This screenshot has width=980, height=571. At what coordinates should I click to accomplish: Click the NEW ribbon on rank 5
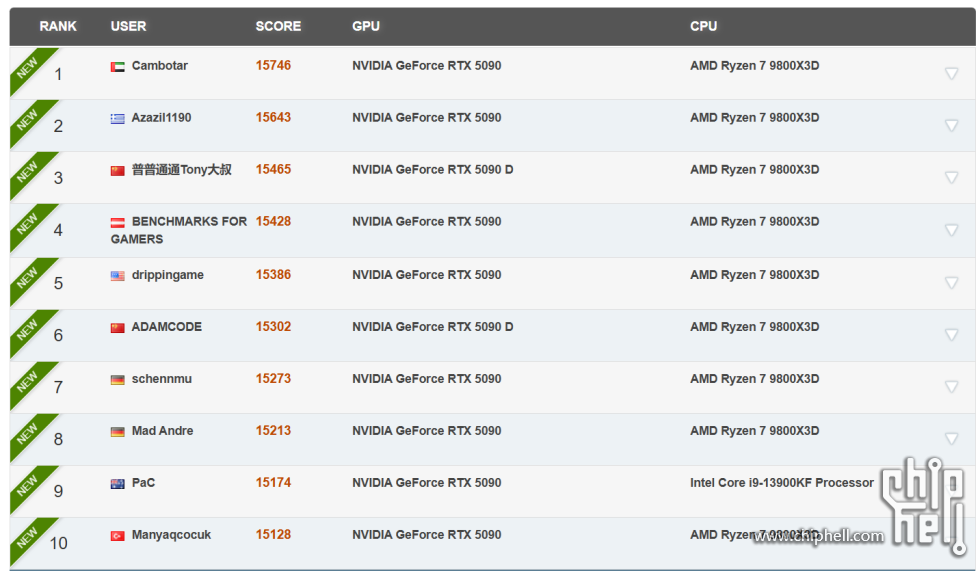[x=29, y=277]
